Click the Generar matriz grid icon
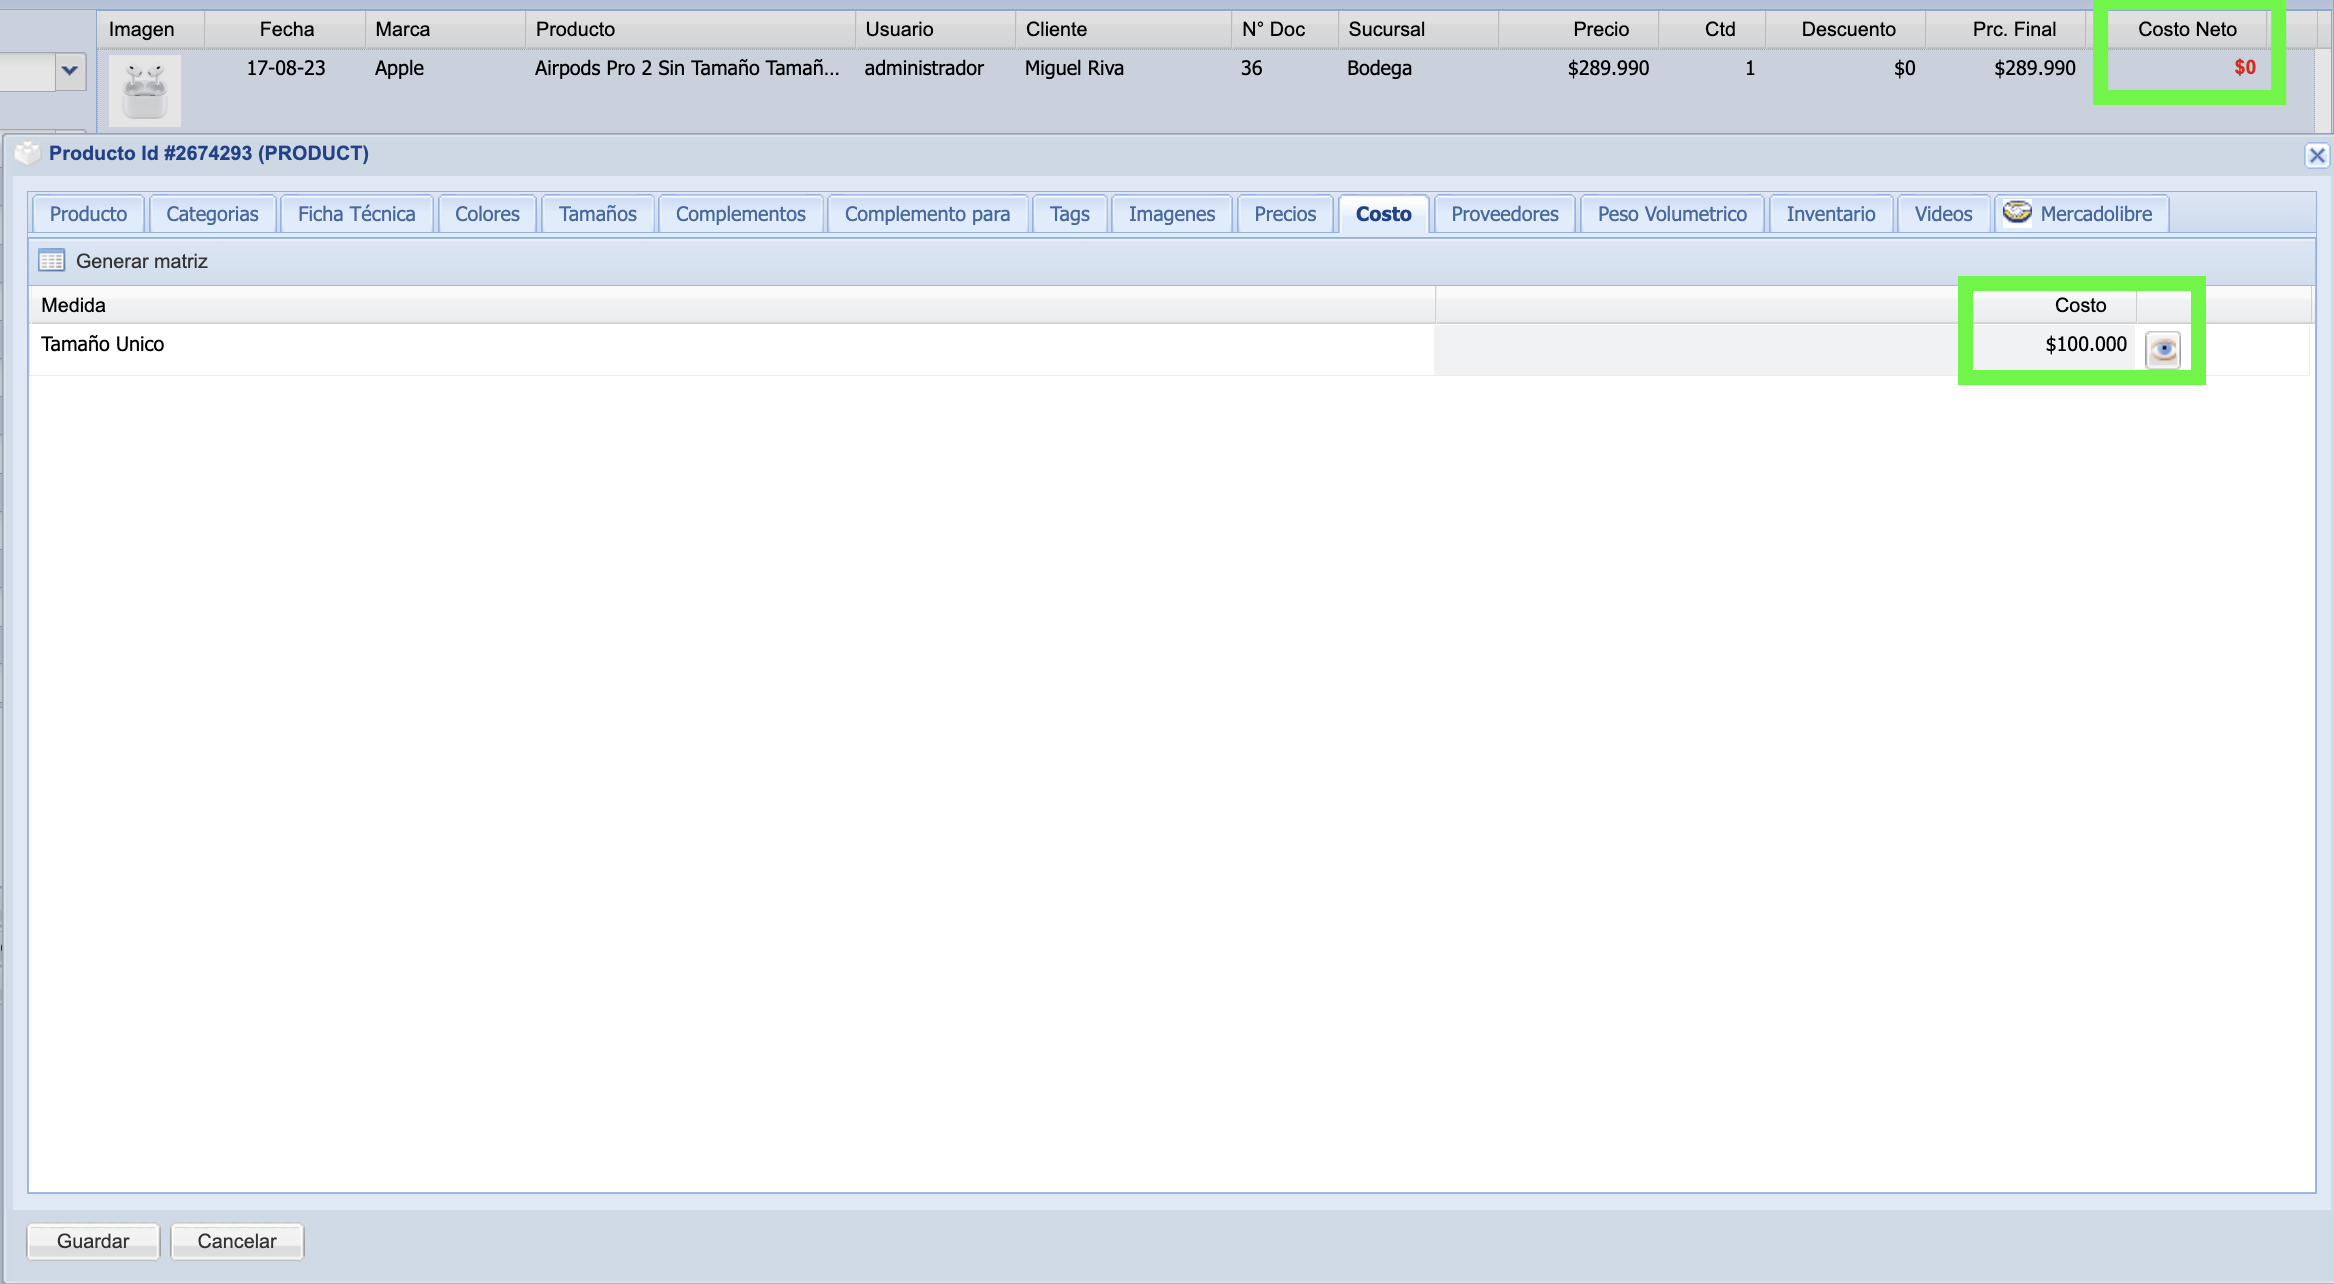 pos(52,261)
